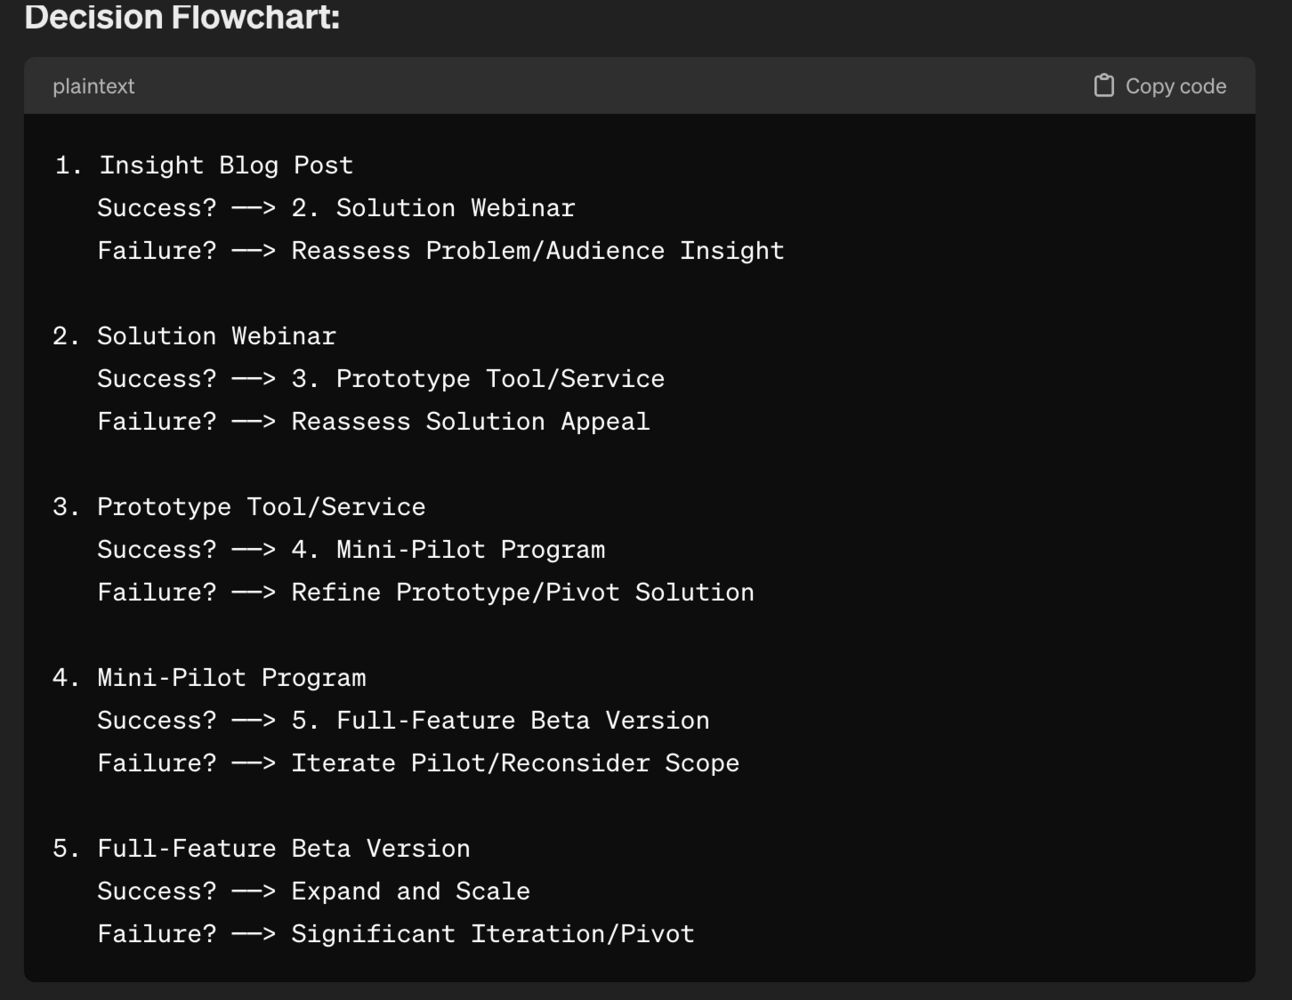Screen dimensions: 1292x1000
Task: Click the 'Iterate Pilot/Reconsider Scope' failure line
Action: coord(418,764)
